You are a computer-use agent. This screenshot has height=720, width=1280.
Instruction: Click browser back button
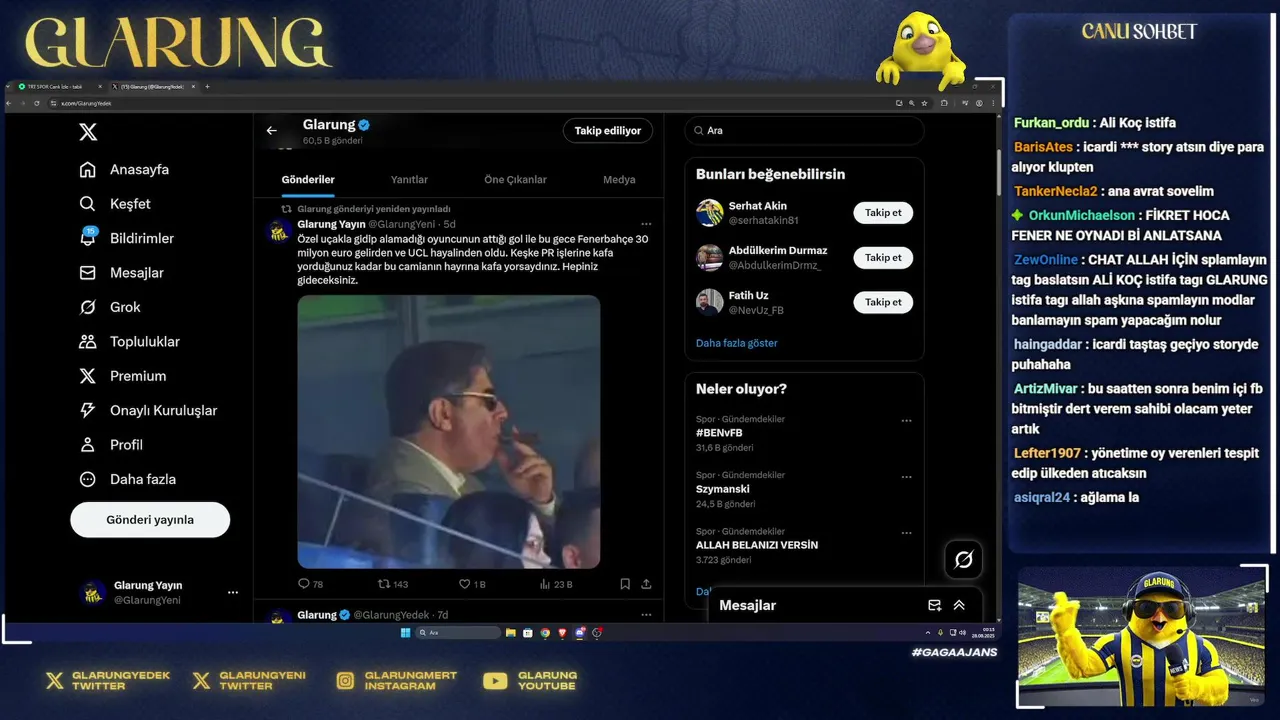[11, 103]
